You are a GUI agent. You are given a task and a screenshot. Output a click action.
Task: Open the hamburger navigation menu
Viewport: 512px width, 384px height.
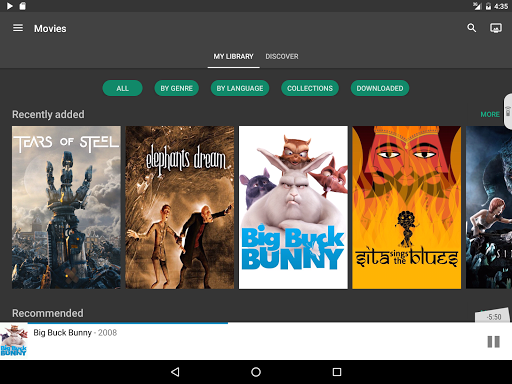click(x=18, y=28)
